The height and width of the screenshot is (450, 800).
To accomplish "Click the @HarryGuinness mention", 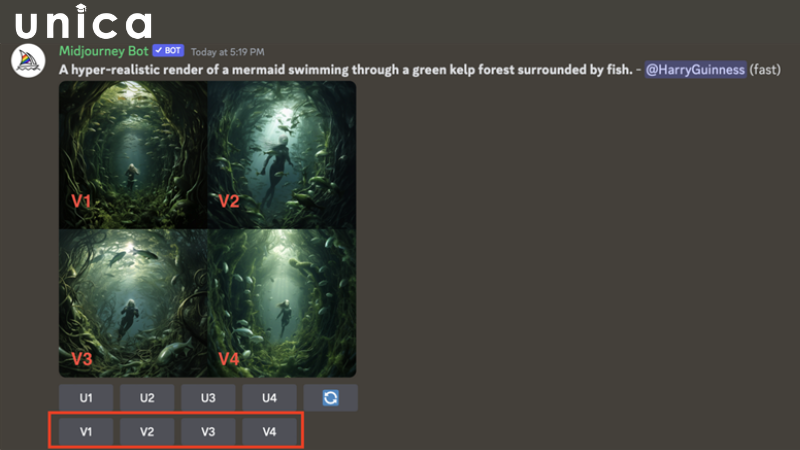I will click(695, 69).
